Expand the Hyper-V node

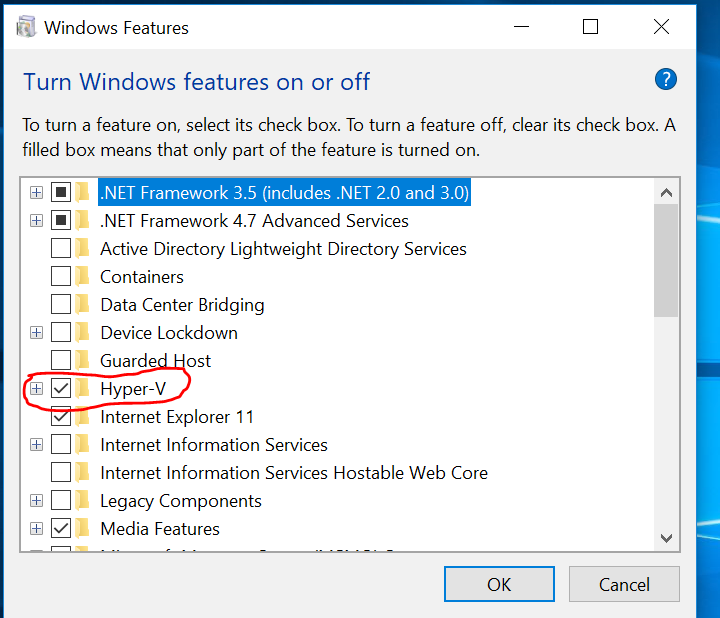coord(36,388)
